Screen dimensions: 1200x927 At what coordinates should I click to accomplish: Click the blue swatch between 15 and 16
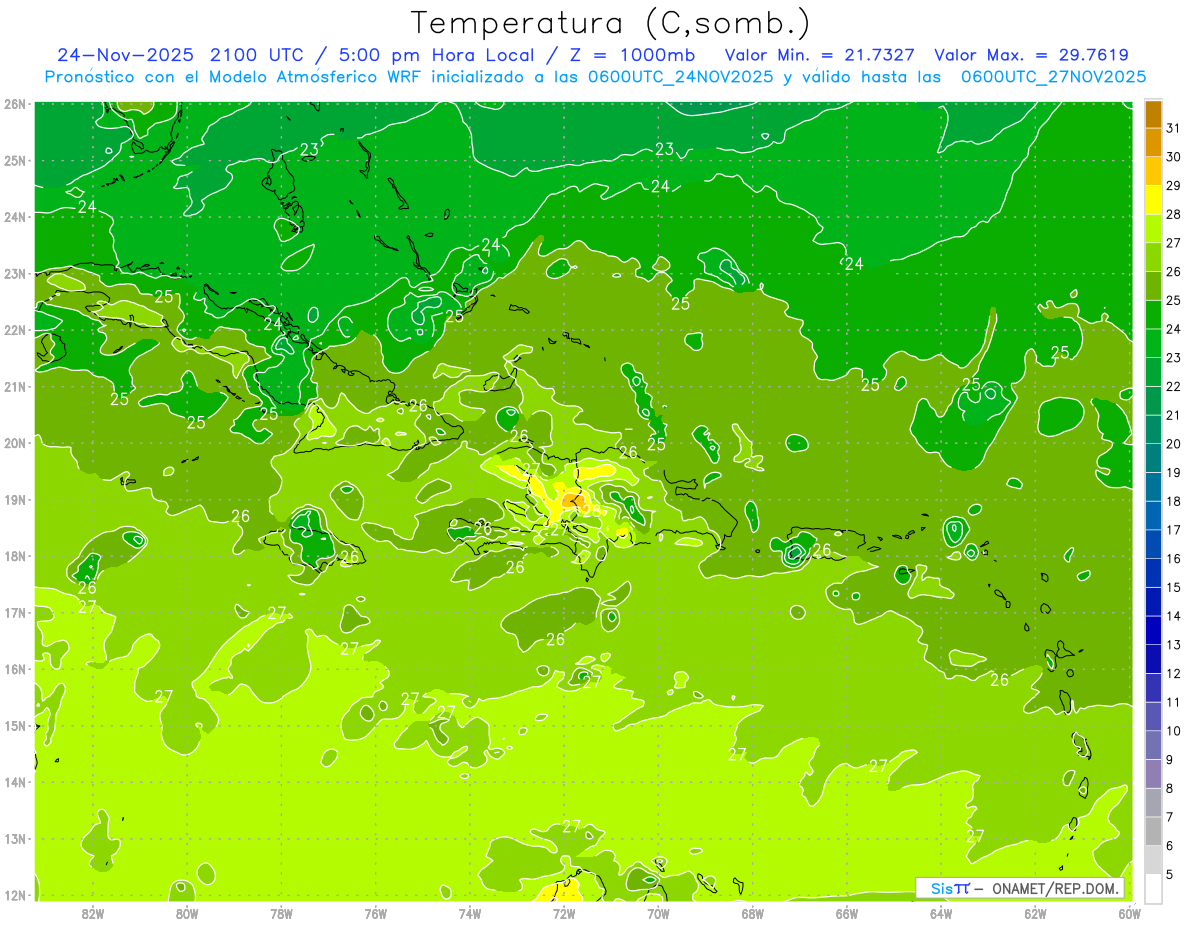pyautogui.click(x=1154, y=573)
